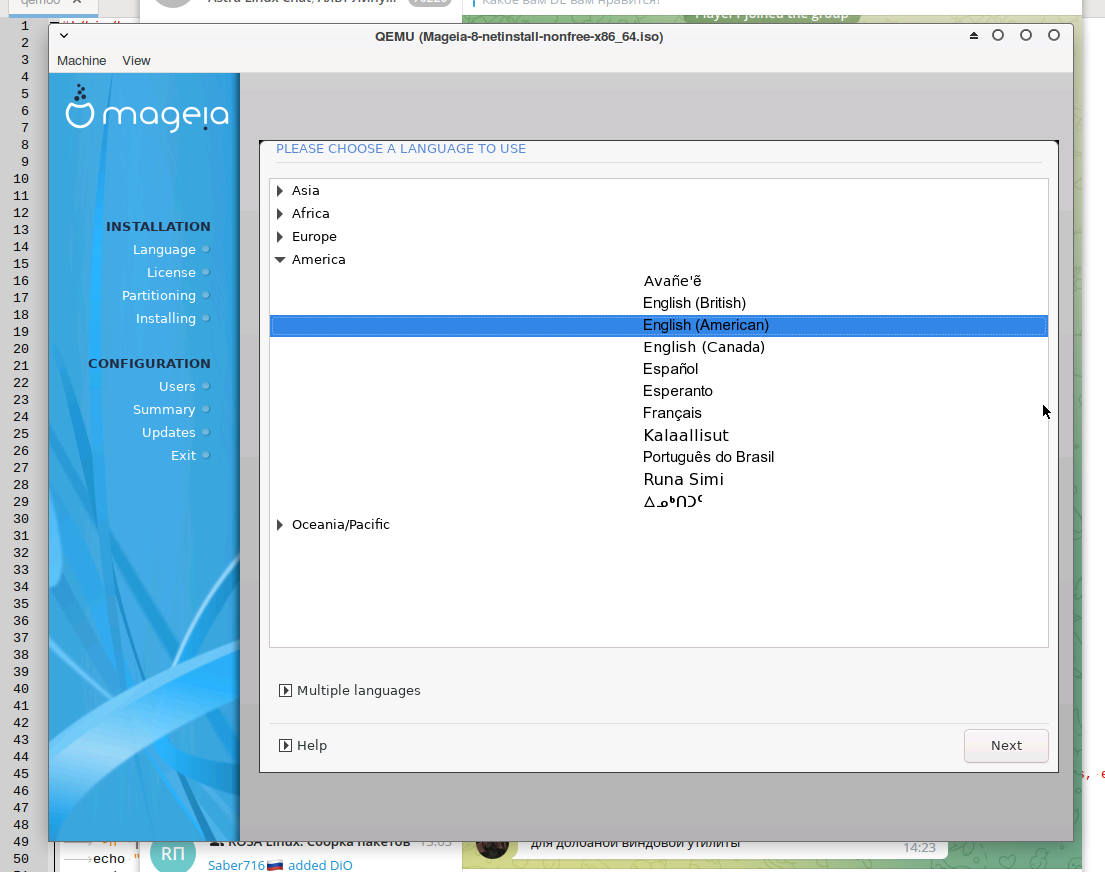The height and width of the screenshot is (872, 1105).
Task: Click the Multiple languages label
Action: point(359,690)
